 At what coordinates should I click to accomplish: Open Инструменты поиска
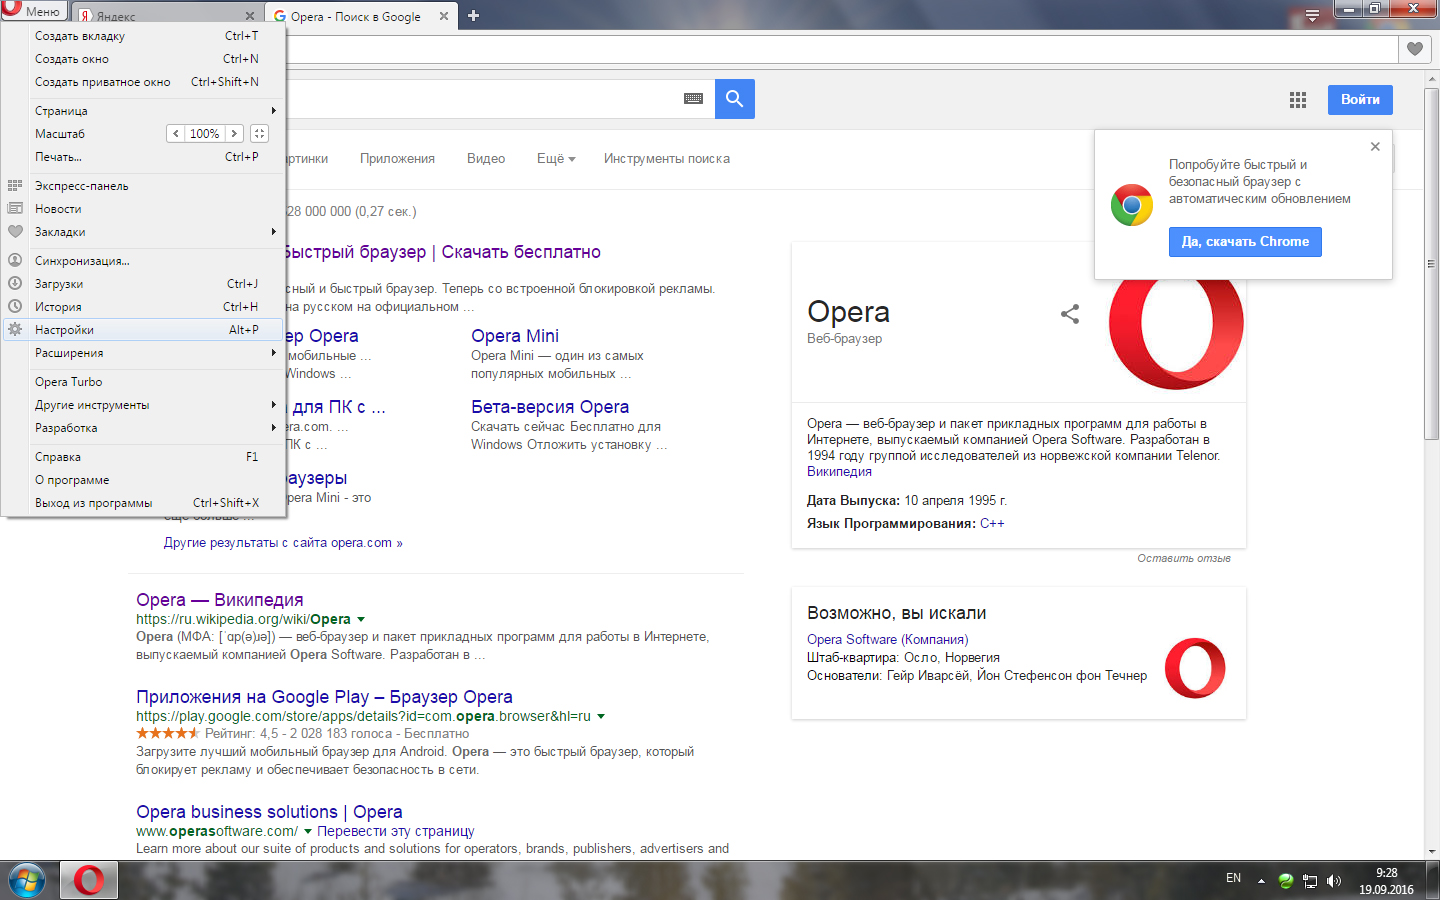tap(667, 159)
